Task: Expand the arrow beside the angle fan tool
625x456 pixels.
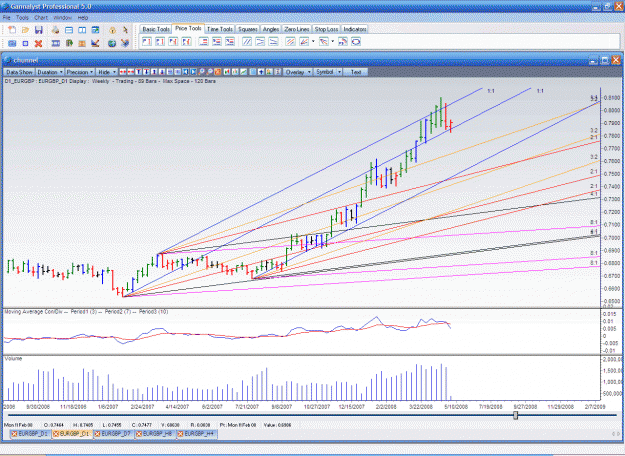Action: [x=313, y=41]
